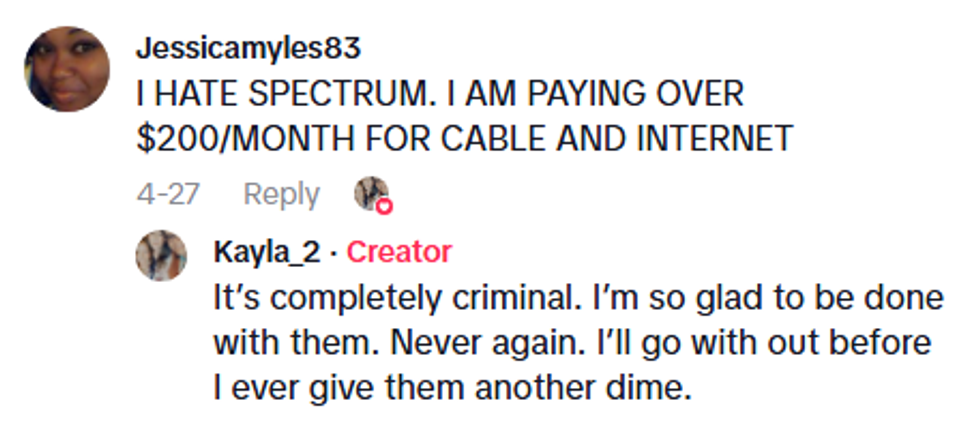Click the small liked-by-creator avatar icon
This screenshot has width=980, height=425.
point(370,193)
